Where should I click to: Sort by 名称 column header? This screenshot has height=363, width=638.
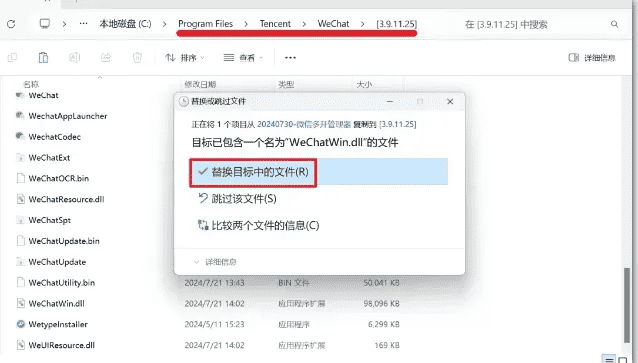pyautogui.click(x=31, y=84)
